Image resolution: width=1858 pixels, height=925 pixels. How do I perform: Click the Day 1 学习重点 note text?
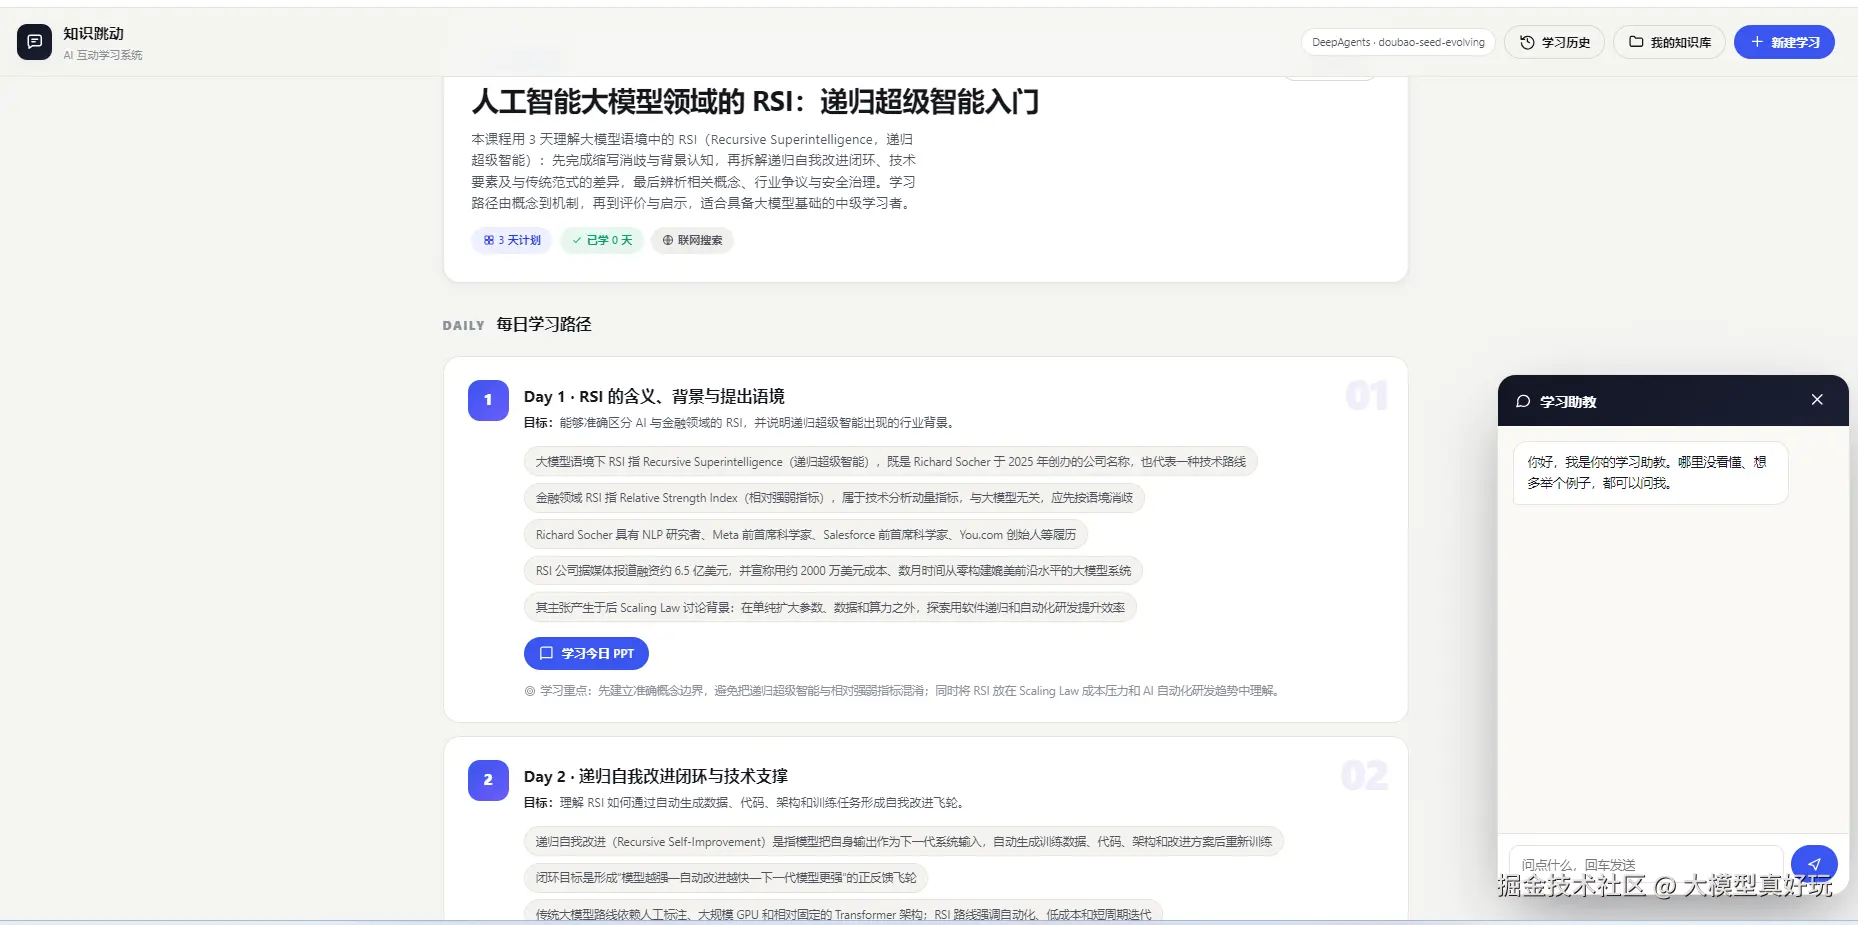(x=902, y=691)
